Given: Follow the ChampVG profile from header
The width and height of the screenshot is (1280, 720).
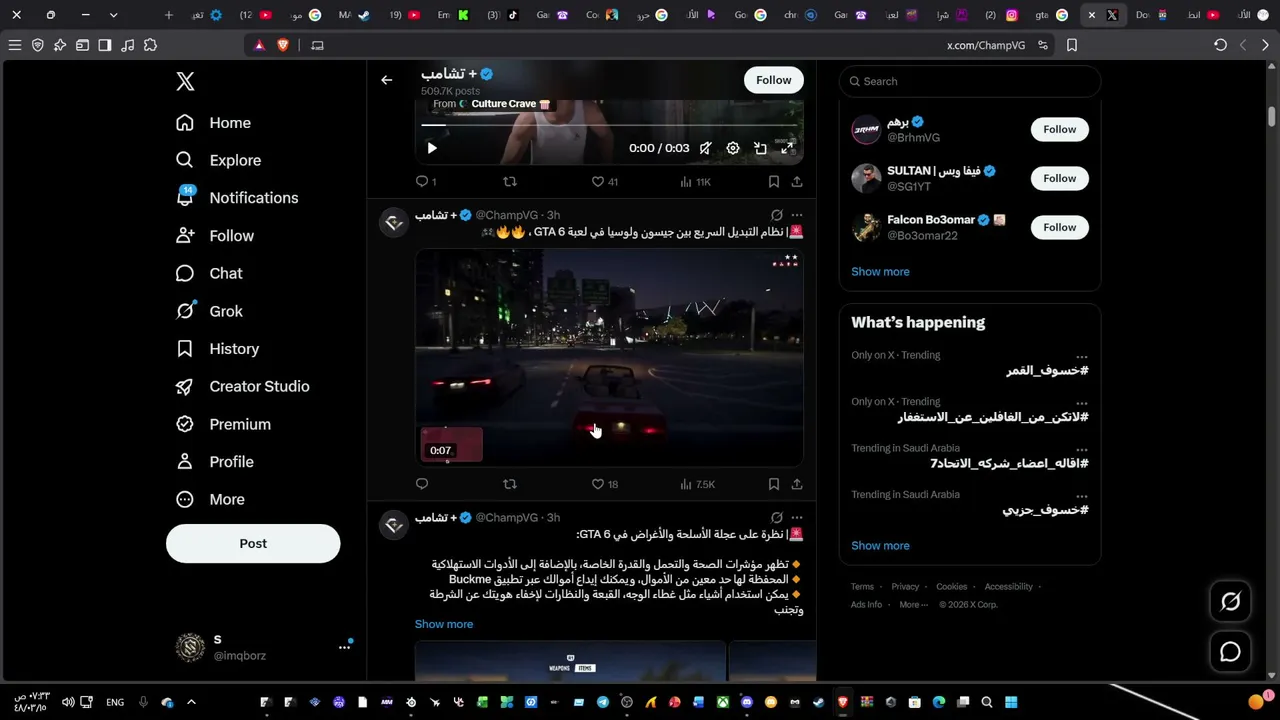Looking at the screenshot, I should [x=773, y=80].
